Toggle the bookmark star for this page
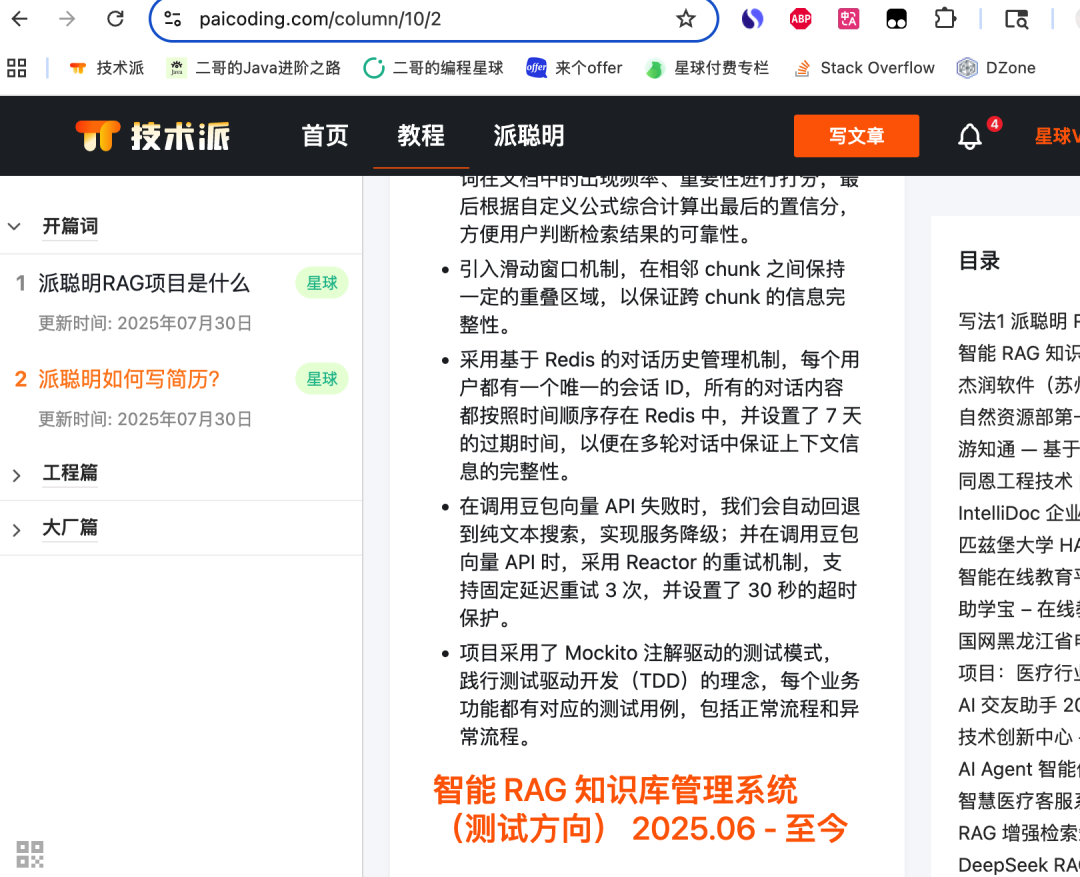1080x877 pixels. point(686,18)
